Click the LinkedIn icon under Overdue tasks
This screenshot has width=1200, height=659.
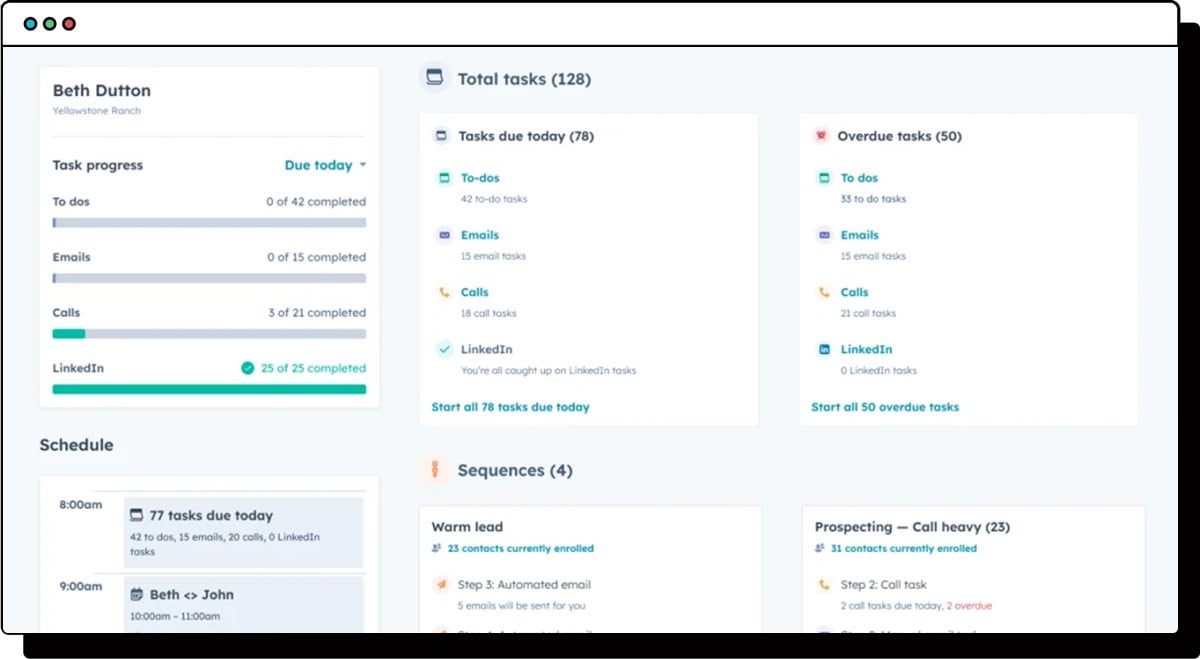coord(824,349)
